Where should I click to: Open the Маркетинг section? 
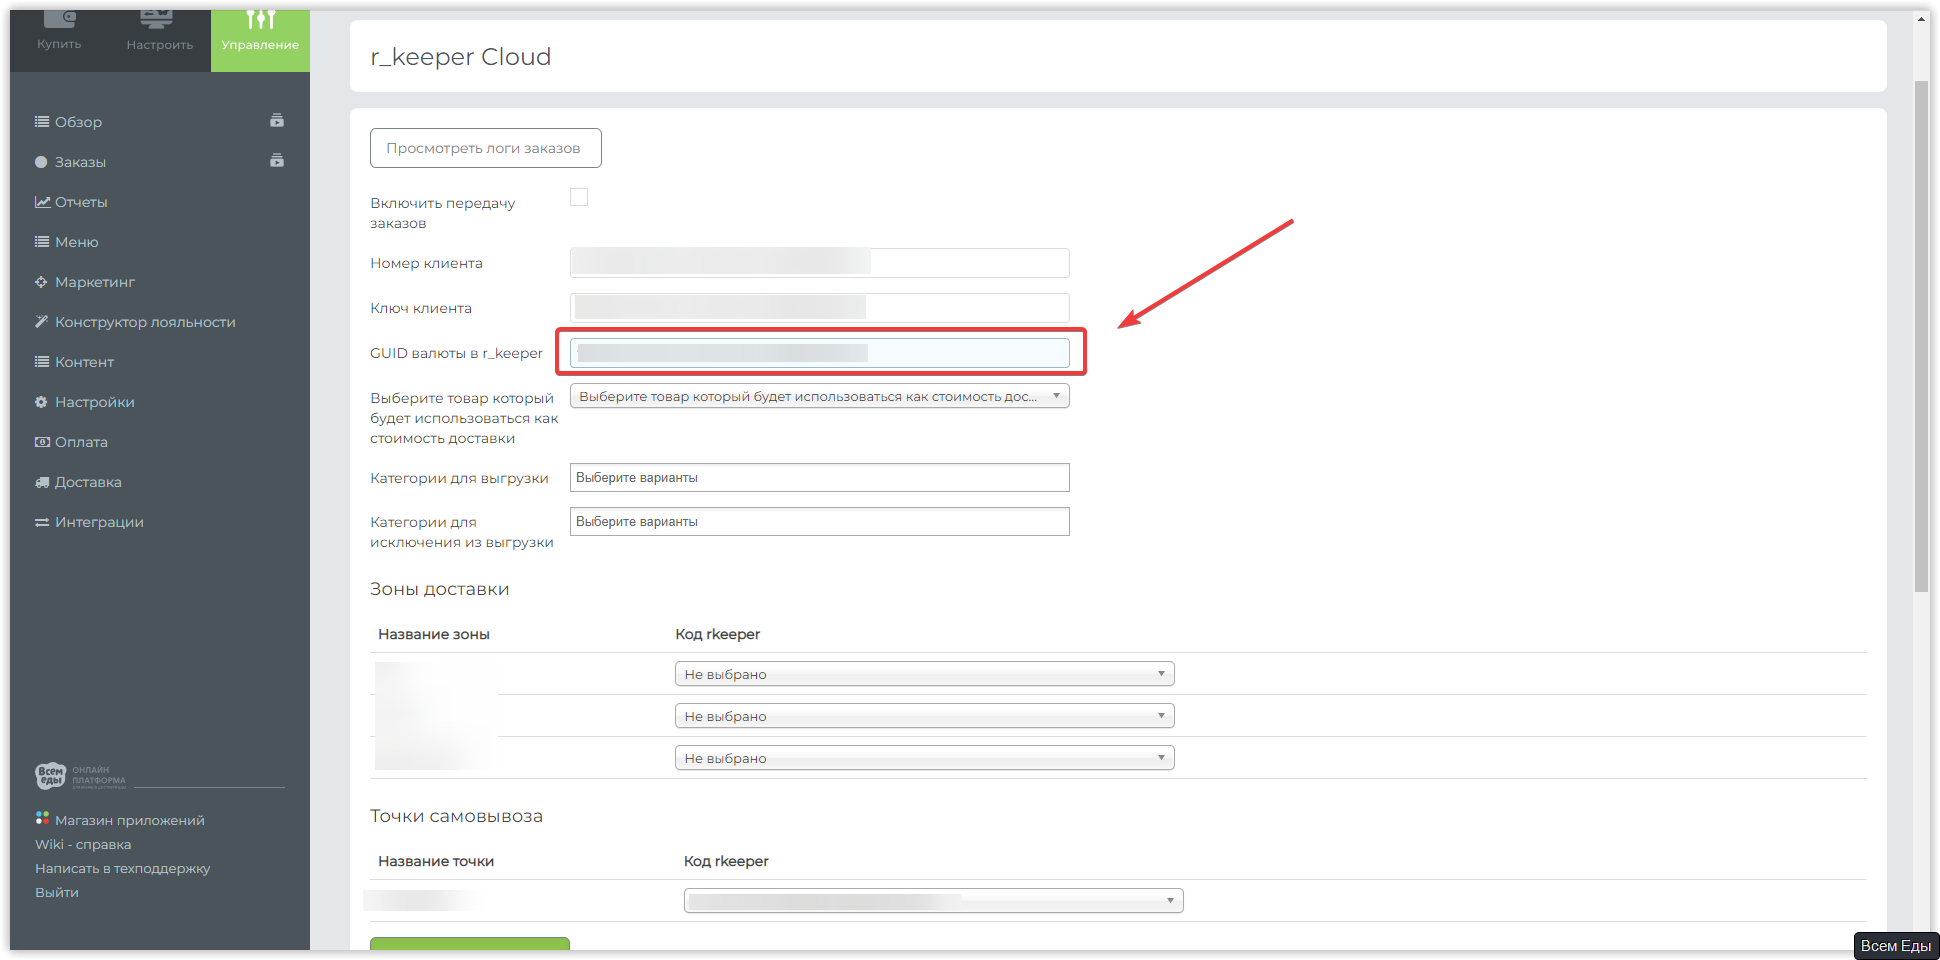click(95, 282)
